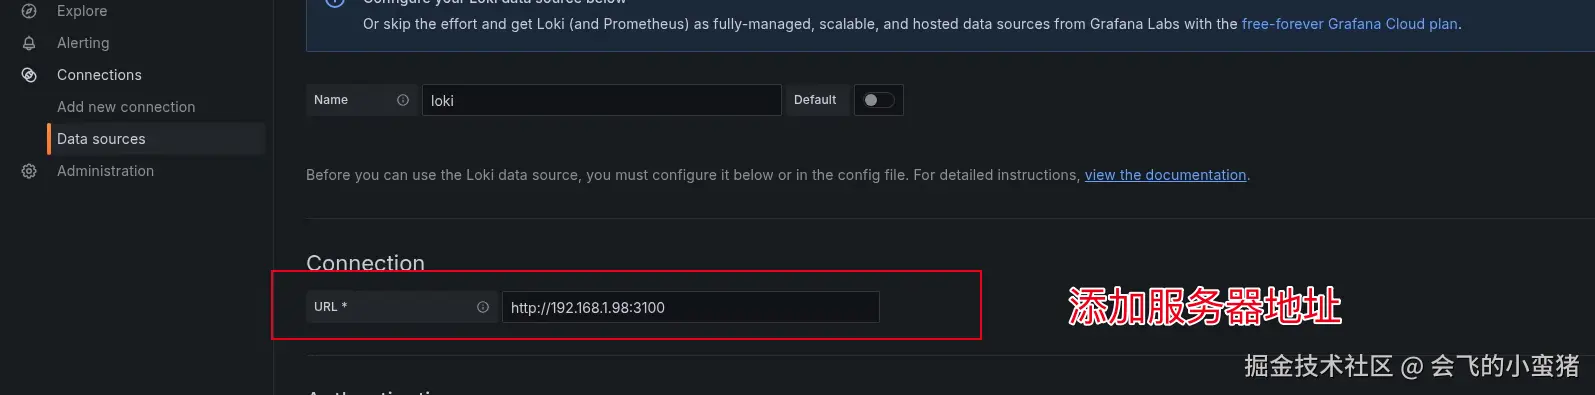Click the Connections sidebar icon
1595x395 pixels.
click(x=29, y=75)
